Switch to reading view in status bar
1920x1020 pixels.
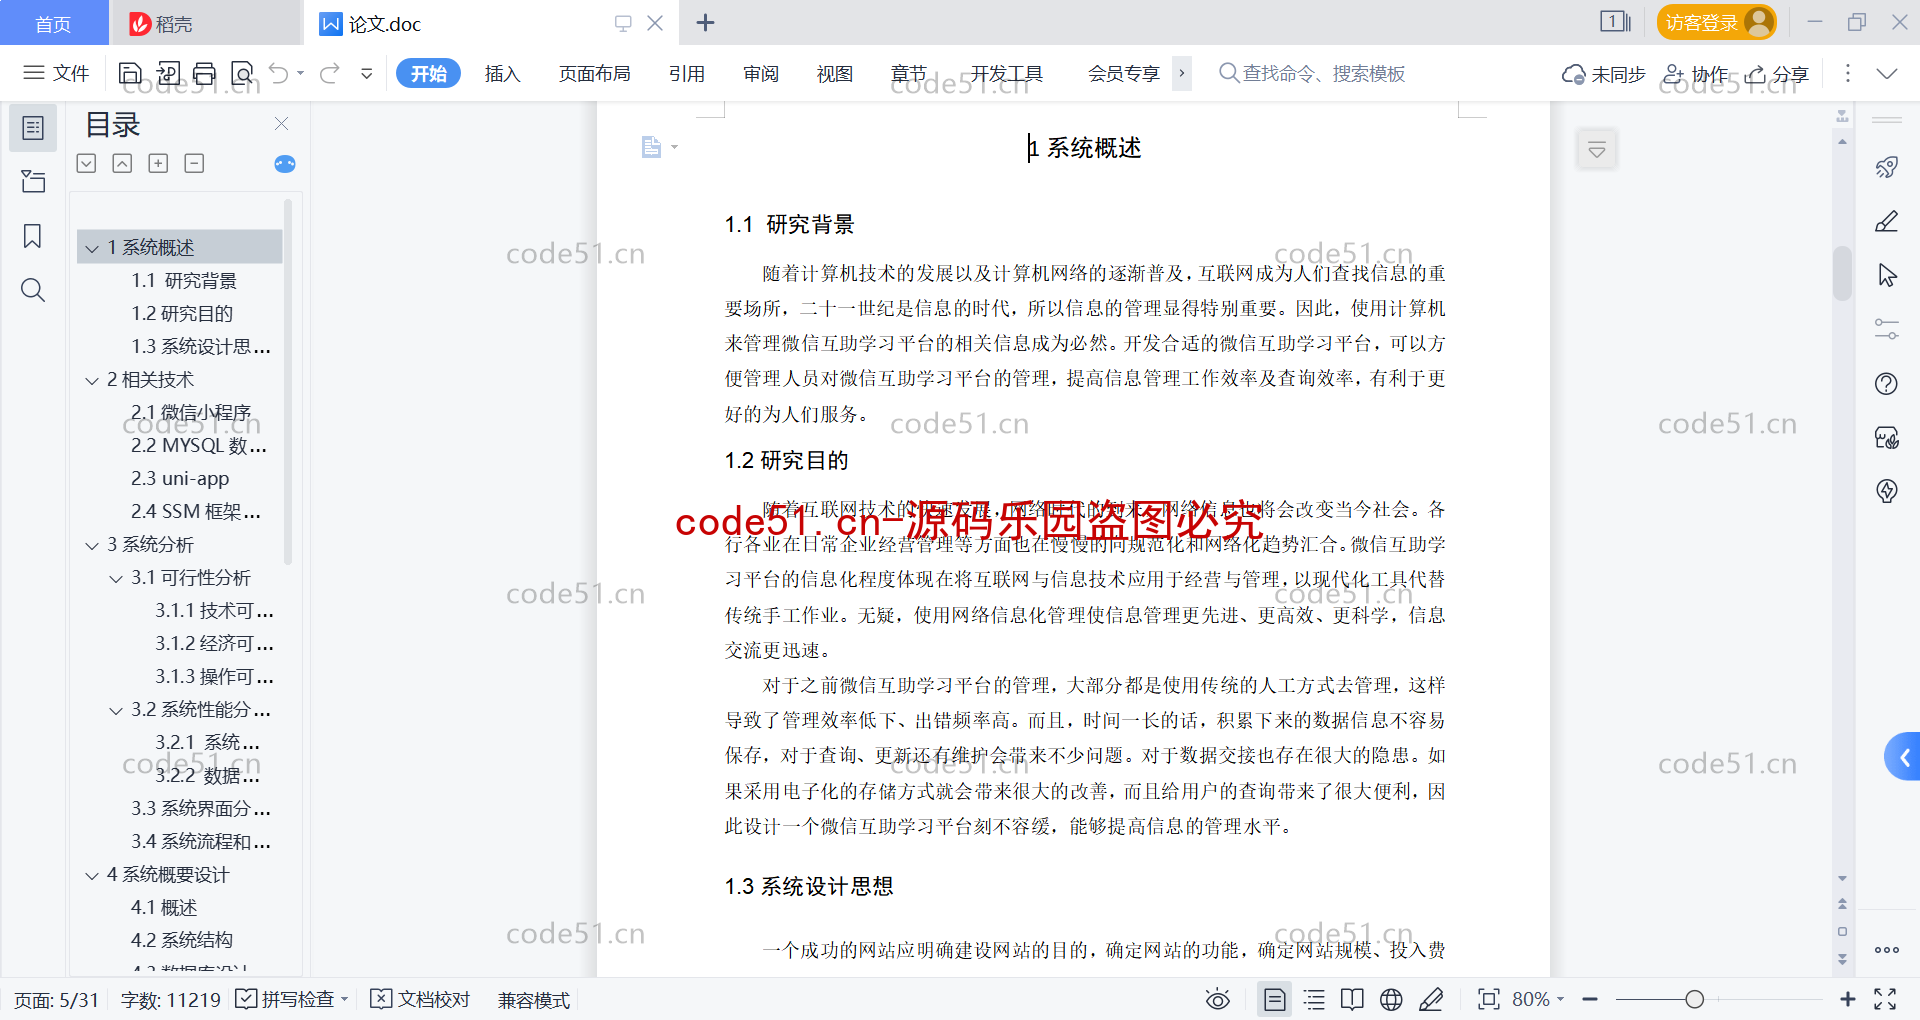point(1352,999)
